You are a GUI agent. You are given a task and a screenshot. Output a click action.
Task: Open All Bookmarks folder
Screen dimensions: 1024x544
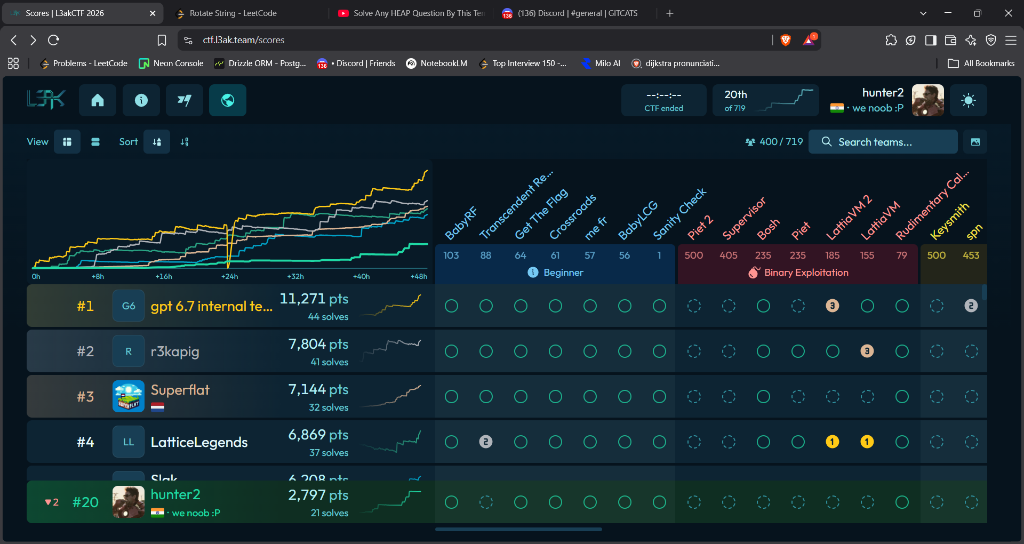tap(981, 63)
